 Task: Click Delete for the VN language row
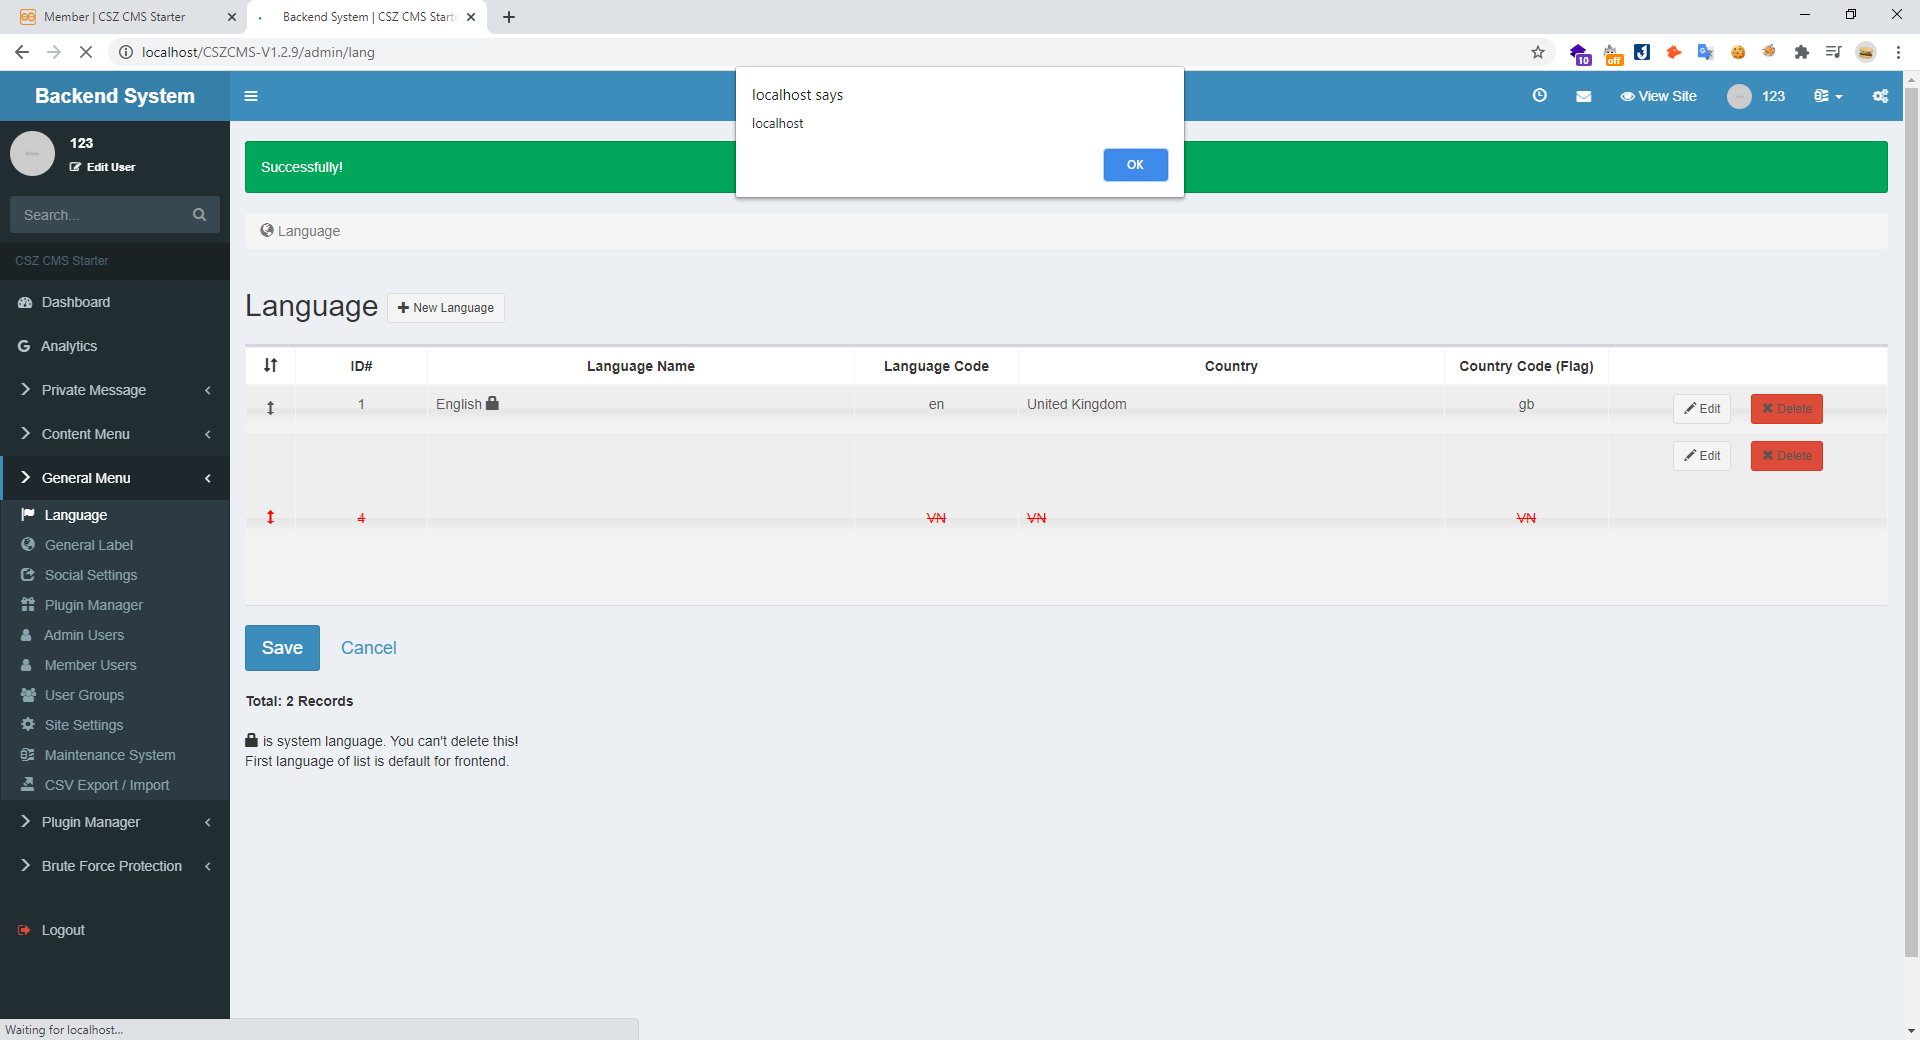[x=1787, y=456]
